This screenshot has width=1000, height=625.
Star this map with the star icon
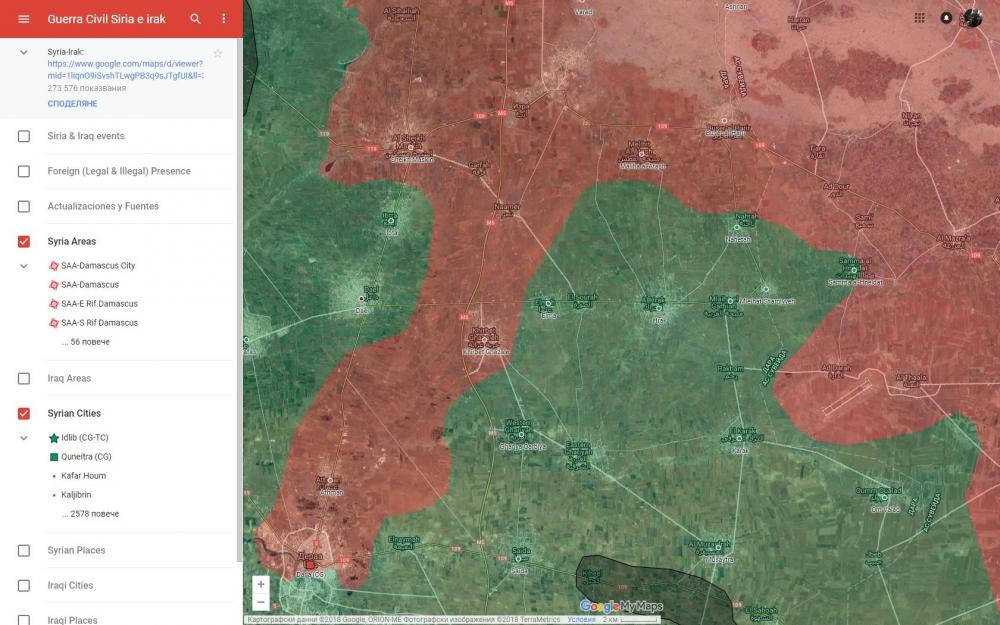click(x=218, y=53)
